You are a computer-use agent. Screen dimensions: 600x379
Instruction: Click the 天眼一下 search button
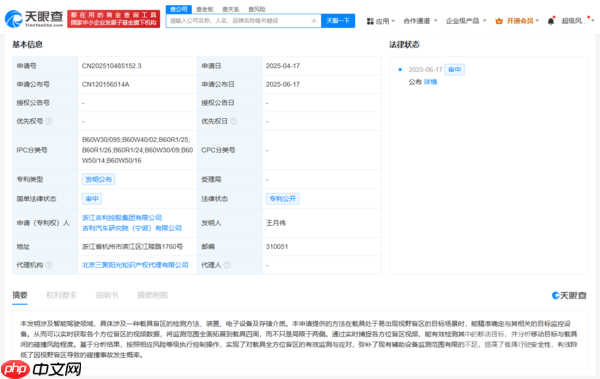(x=338, y=21)
